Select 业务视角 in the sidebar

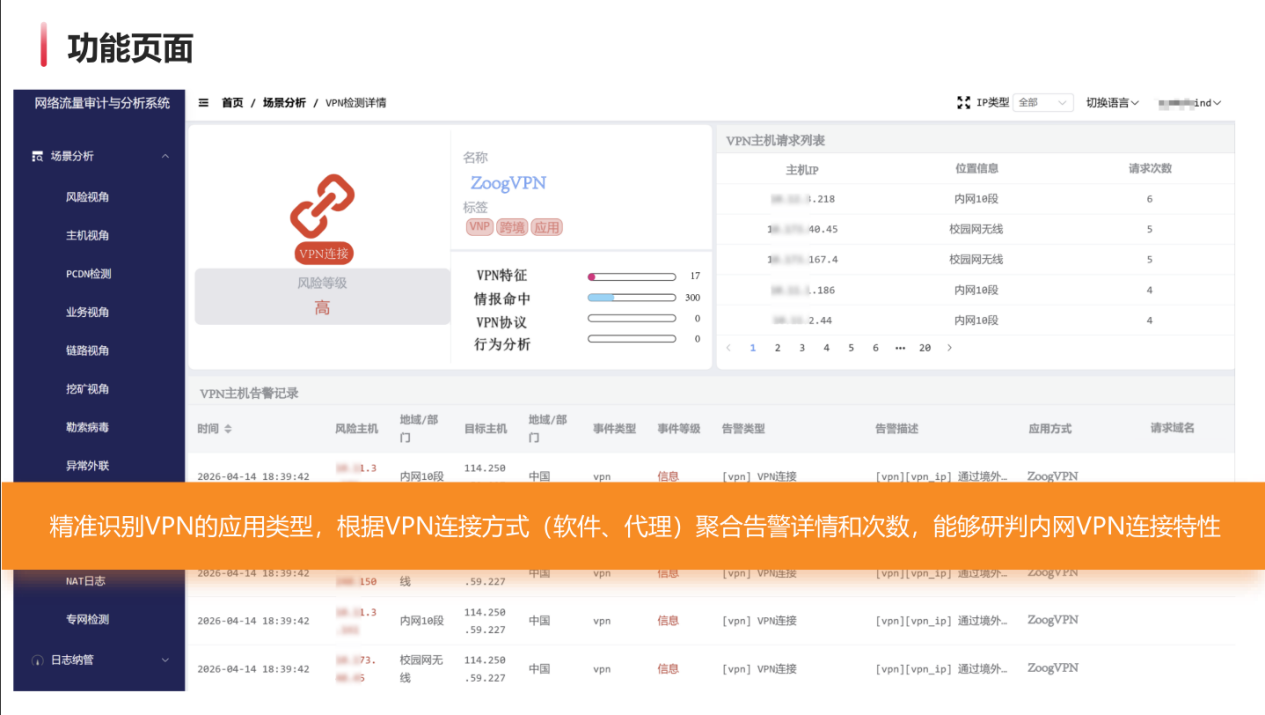[88, 312]
